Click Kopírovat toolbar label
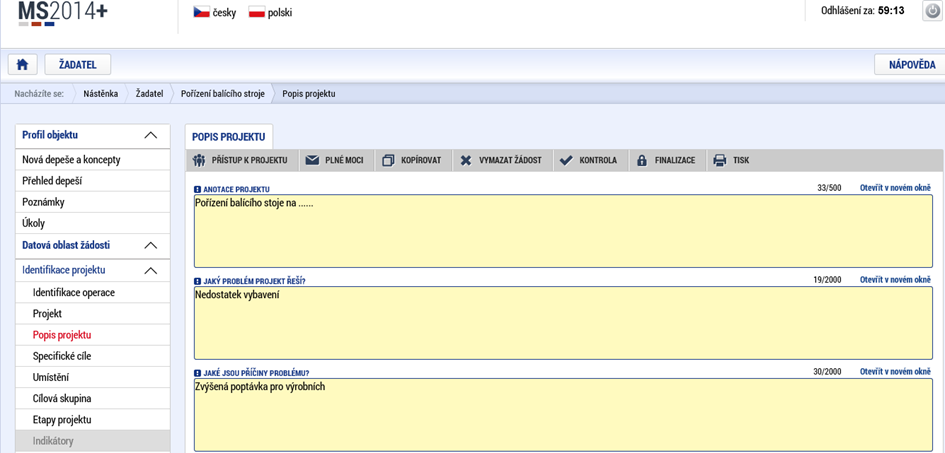Screen dimensions: 945x453 (421, 160)
